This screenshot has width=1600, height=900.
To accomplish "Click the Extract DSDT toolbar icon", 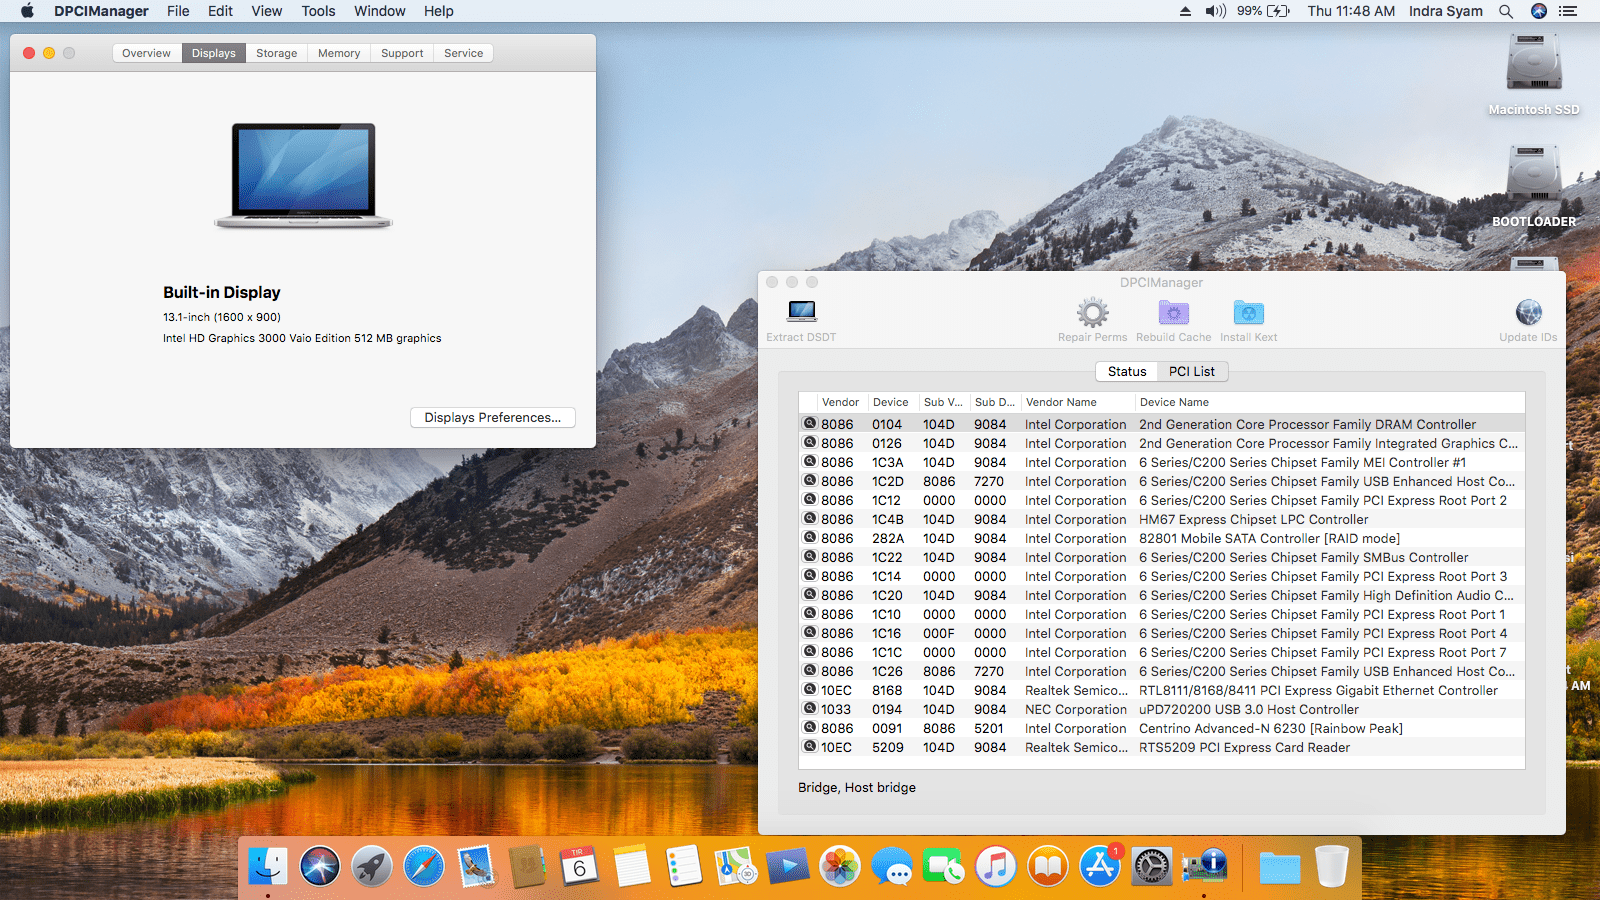I will pyautogui.click(x=801, y=312).
